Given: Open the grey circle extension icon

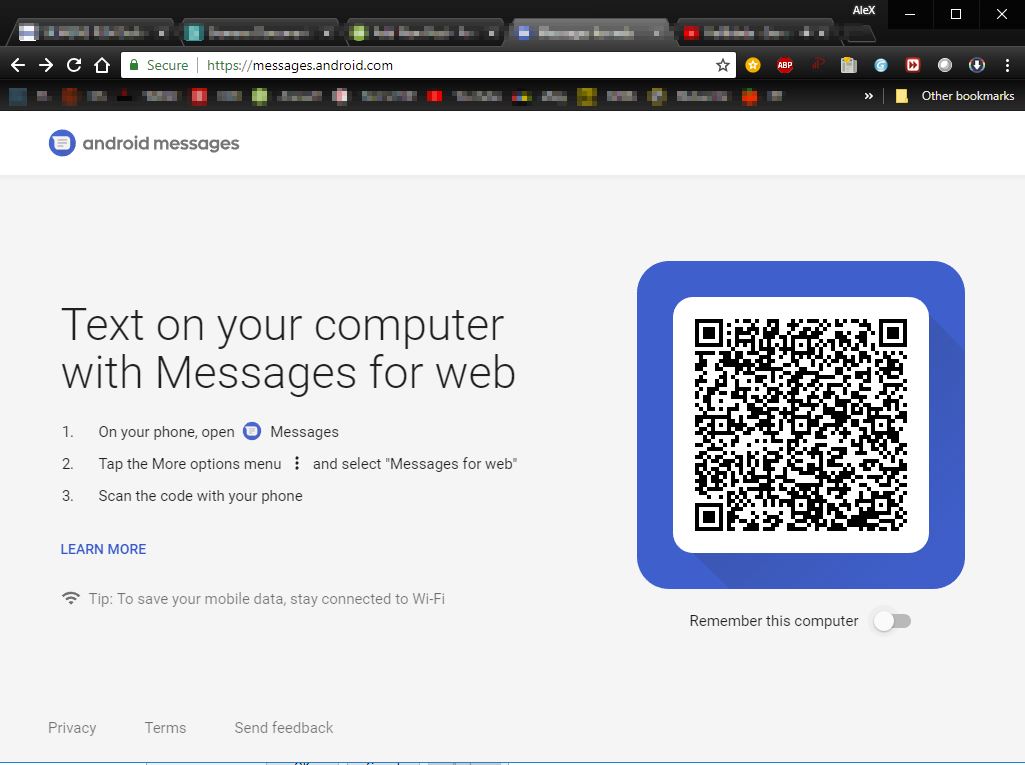Looking at the screenshot, I should (945, 65).
